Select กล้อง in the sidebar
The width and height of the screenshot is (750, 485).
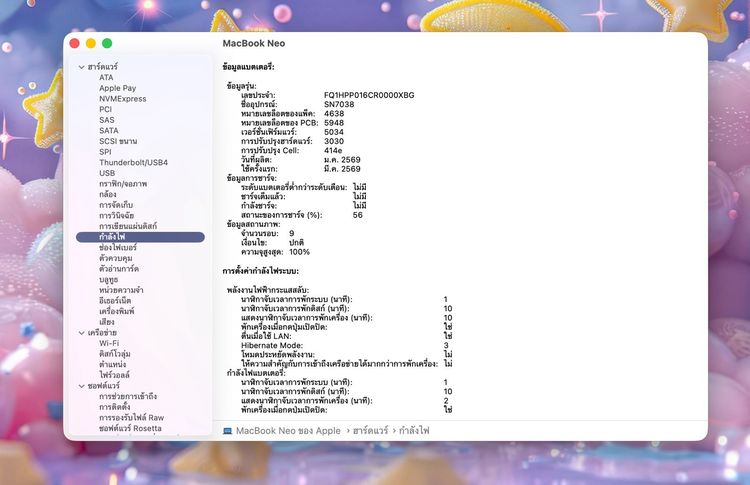(108, 194)
